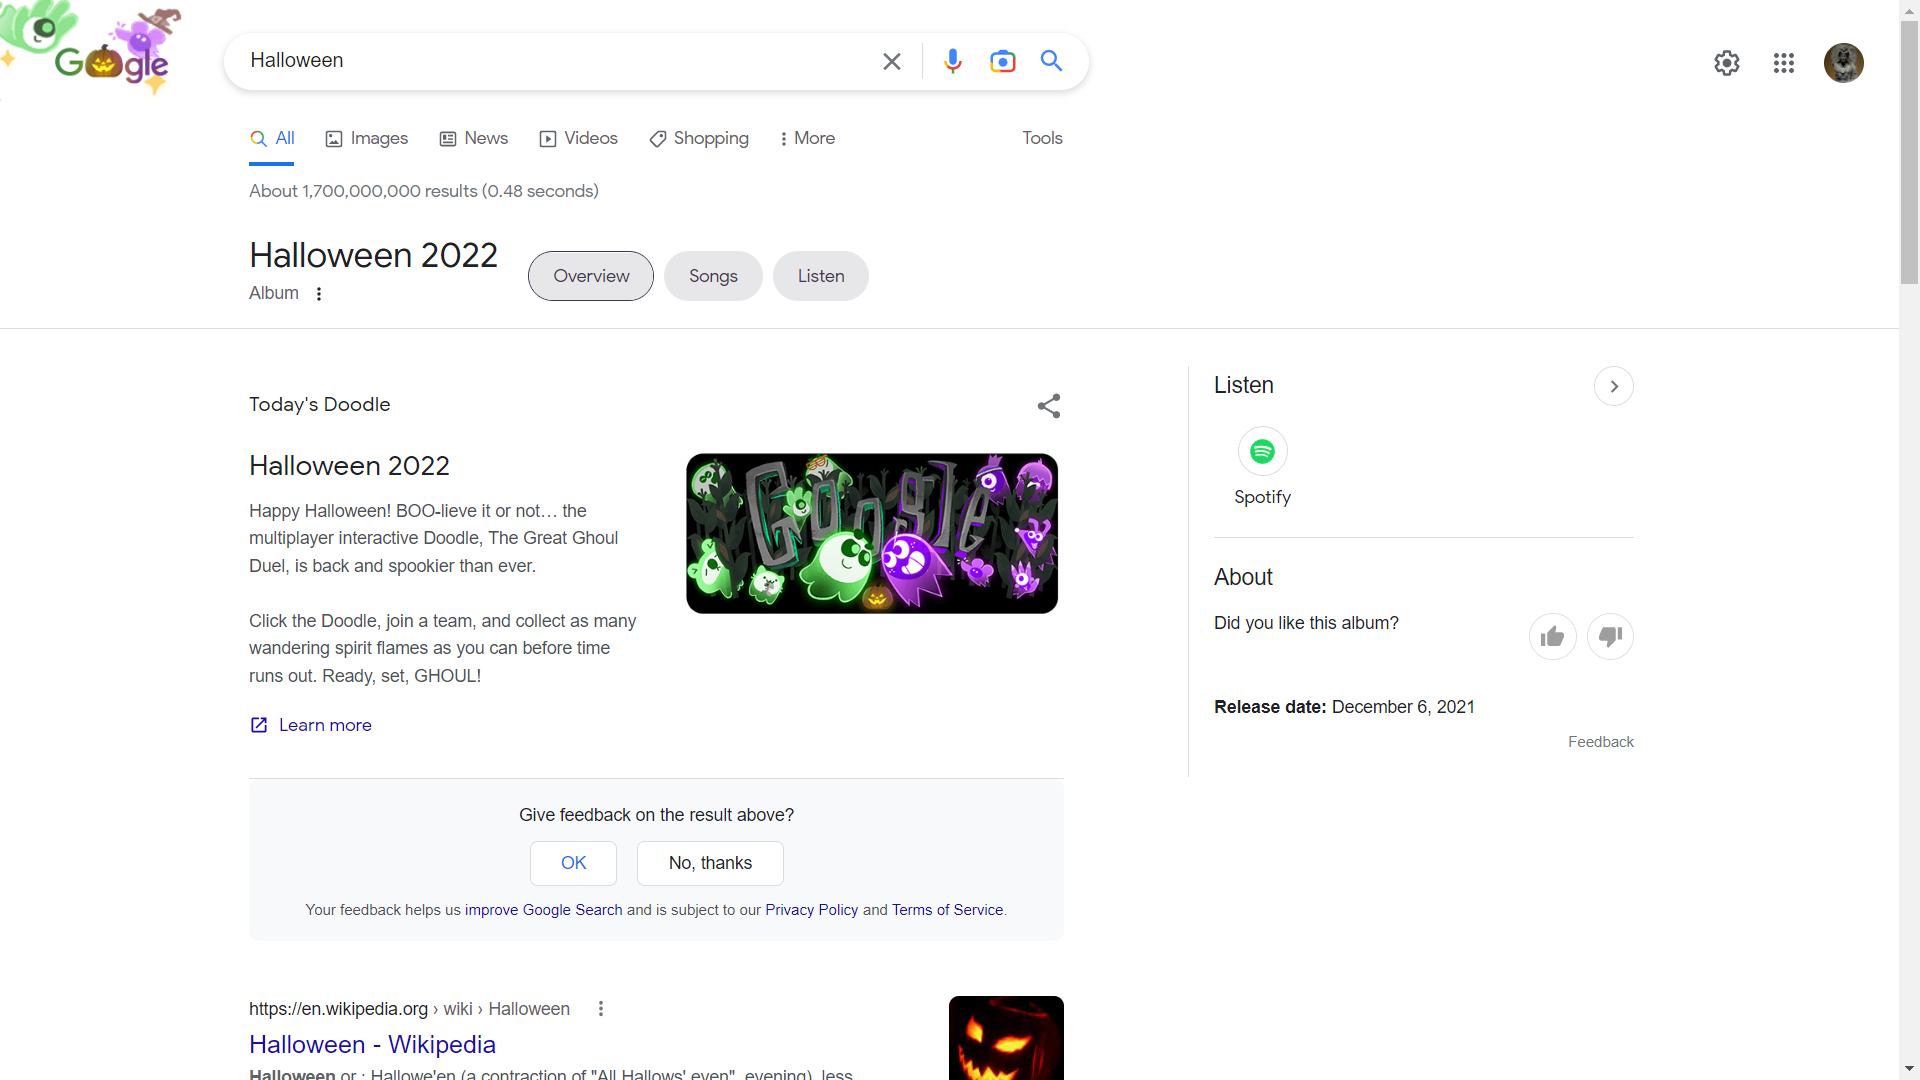Open the Wikipedia result options menu
1920x1080 pixels.
[x=601, y=1009]
